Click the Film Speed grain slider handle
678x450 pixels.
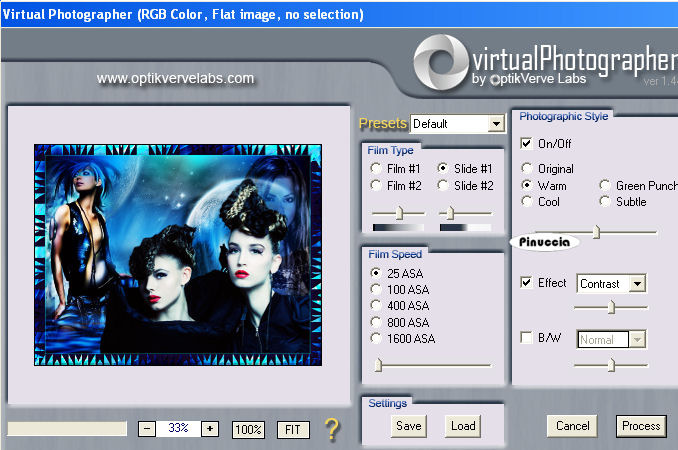[378, 365]
